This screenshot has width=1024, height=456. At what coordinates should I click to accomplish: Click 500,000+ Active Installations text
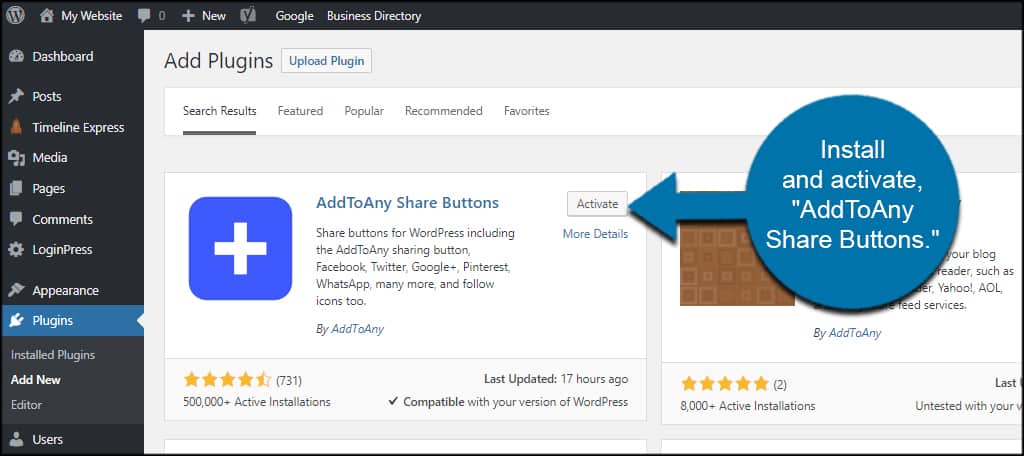coord(257,402)
